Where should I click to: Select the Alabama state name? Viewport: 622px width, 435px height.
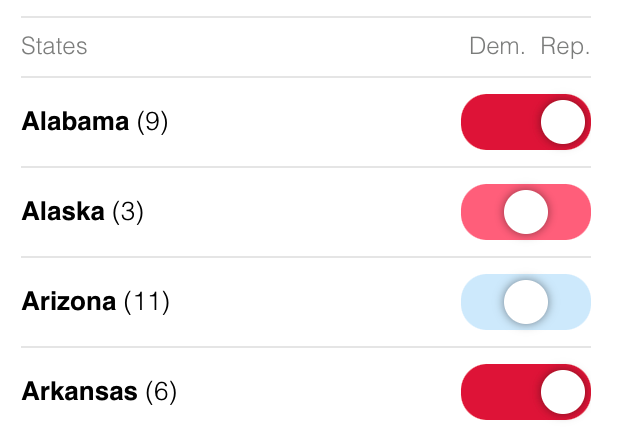[x=75, y=122]
